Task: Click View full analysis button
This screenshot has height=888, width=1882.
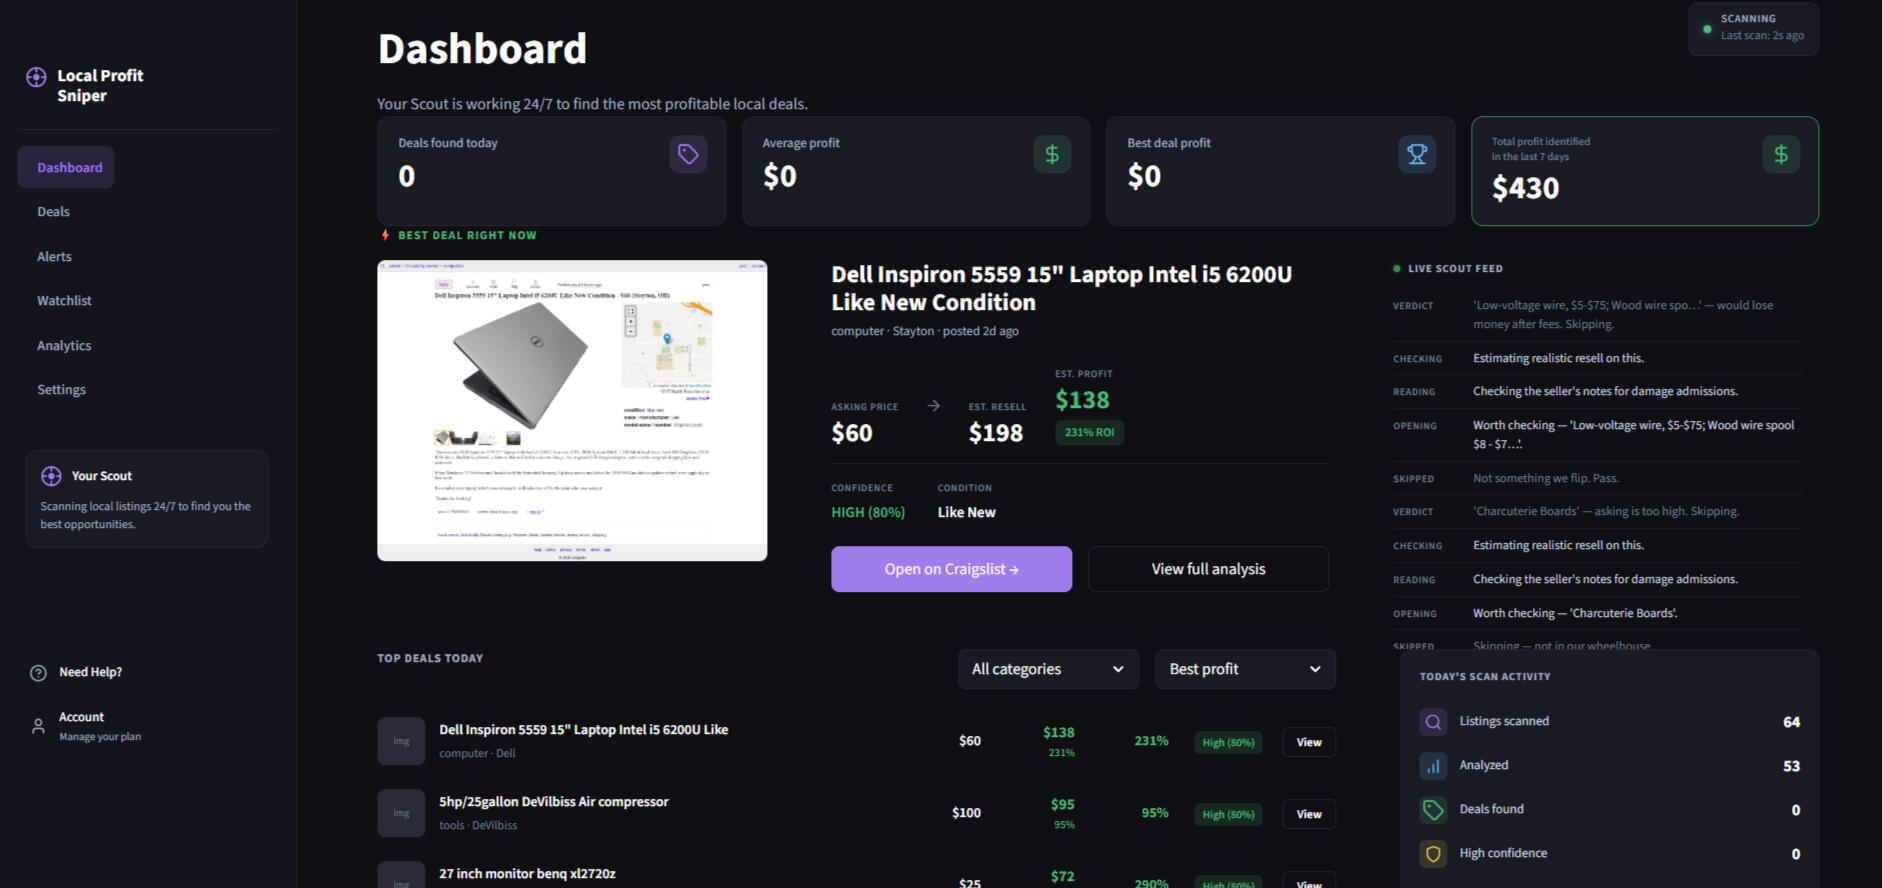Action: click(1208, 569)
